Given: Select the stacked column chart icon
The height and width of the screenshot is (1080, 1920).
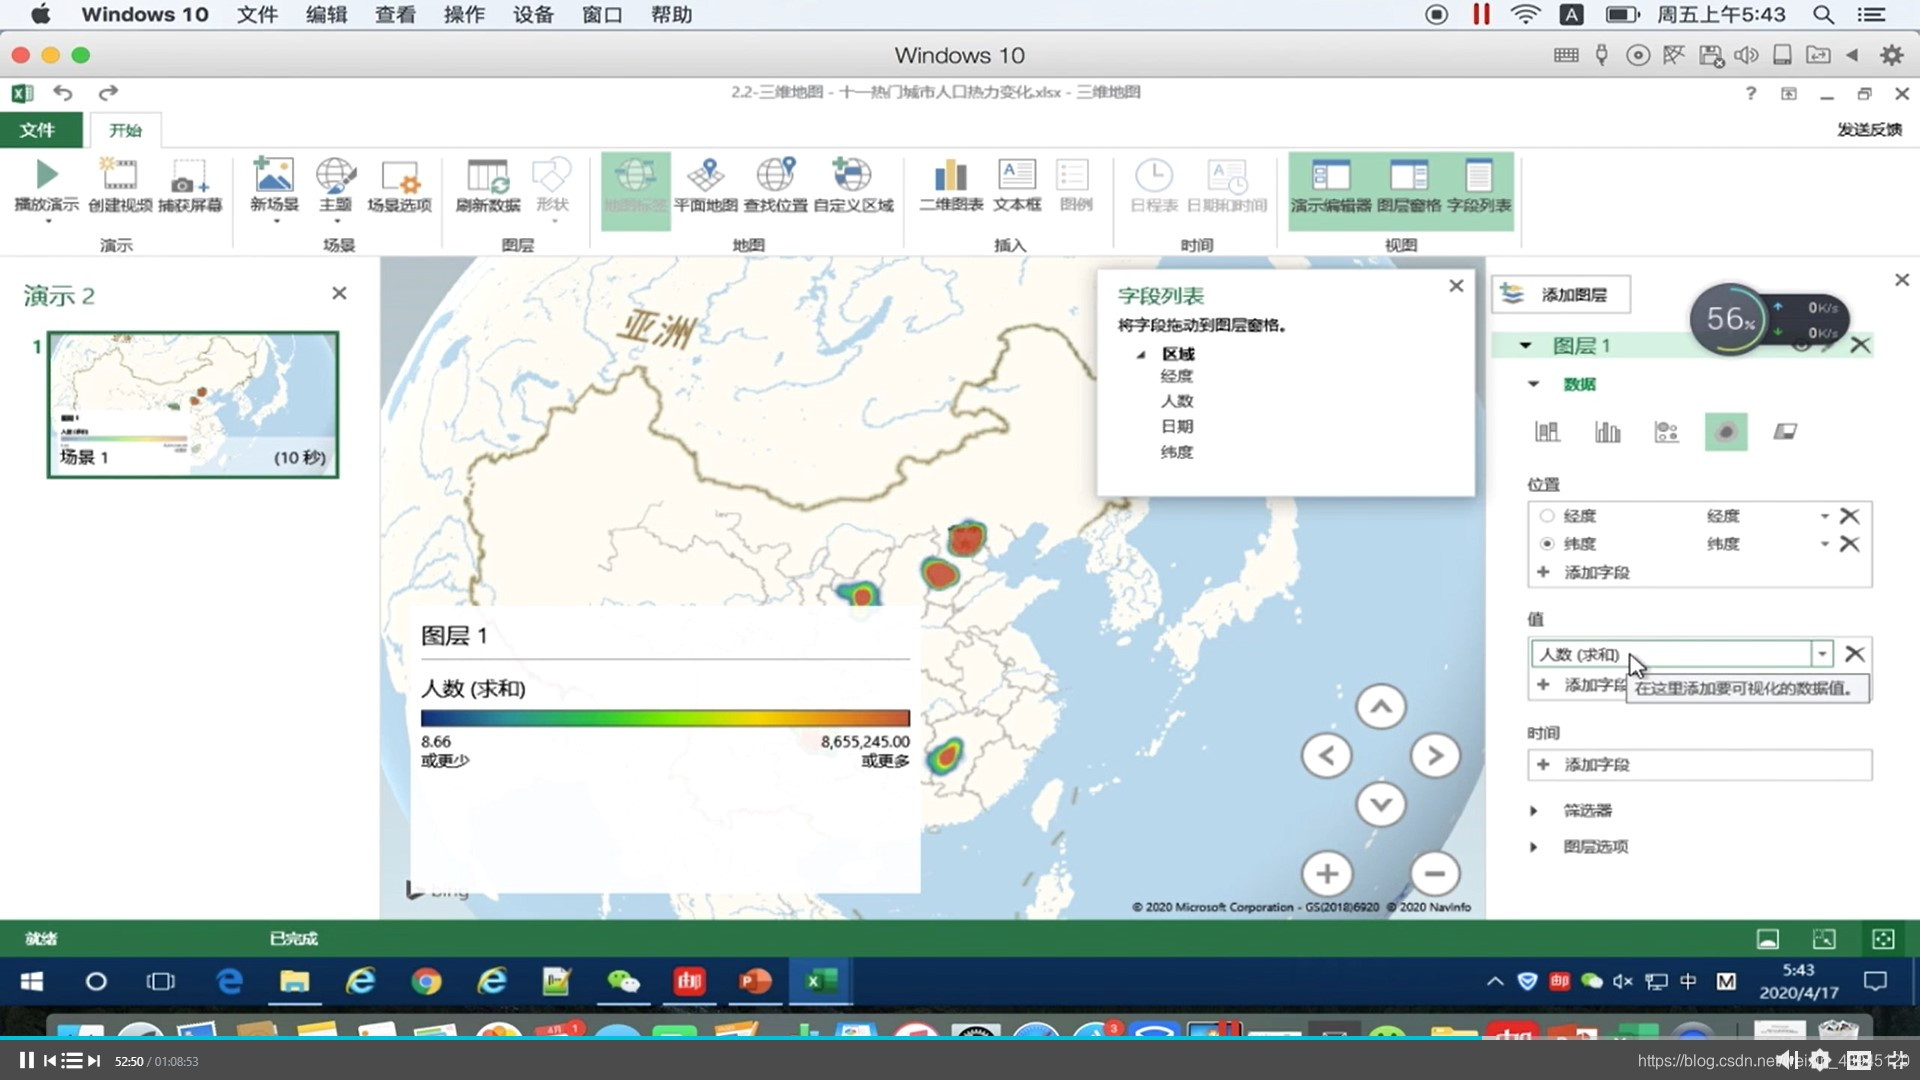Looking at the screenshot, I should (x=1547, y=432).
